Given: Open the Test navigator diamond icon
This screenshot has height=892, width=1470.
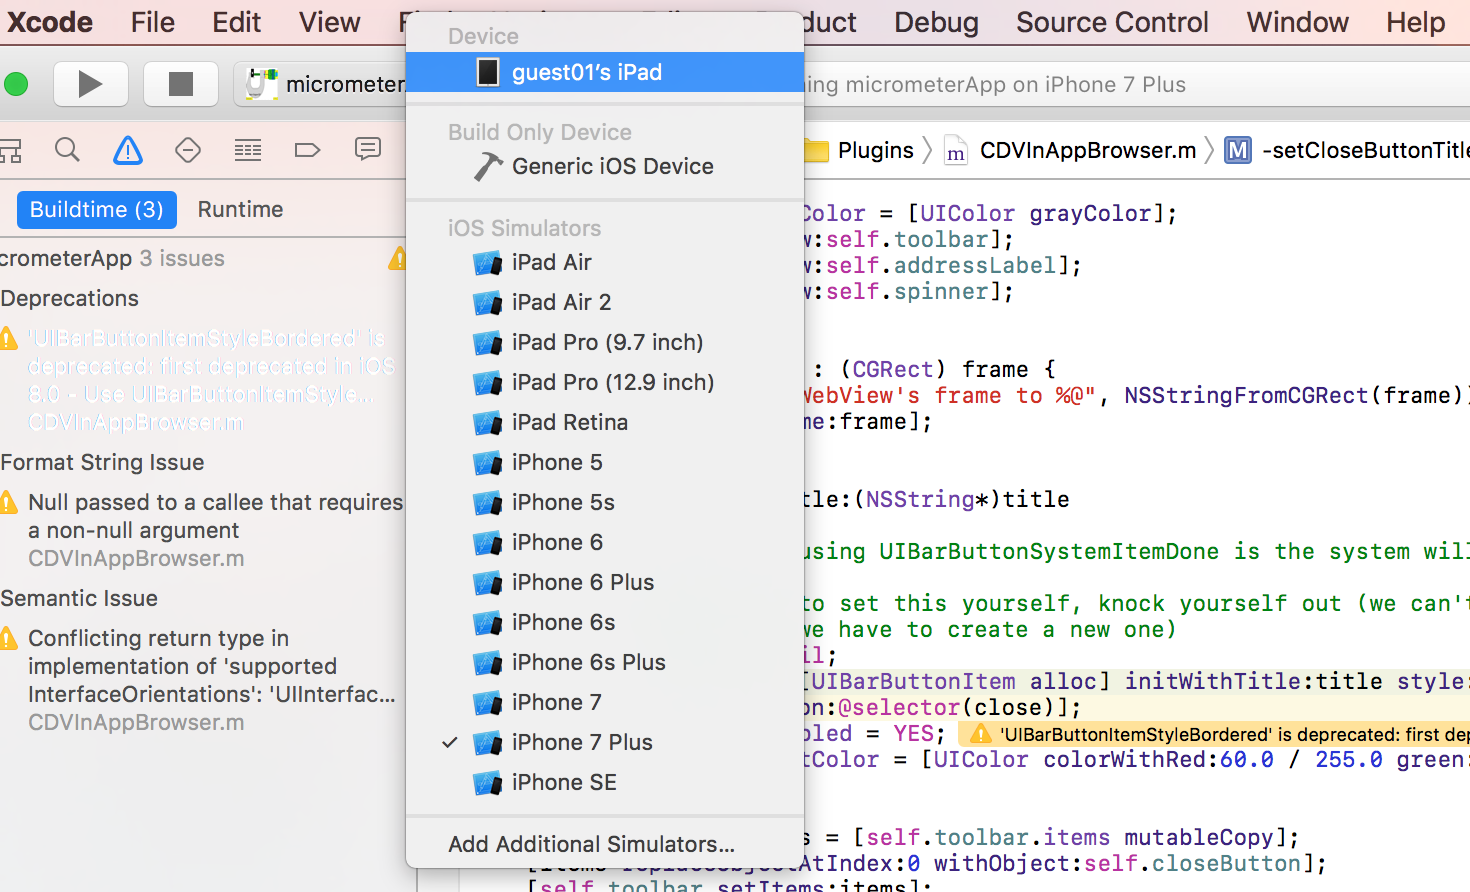Looking at the screenshot, I should click(188, 150).
